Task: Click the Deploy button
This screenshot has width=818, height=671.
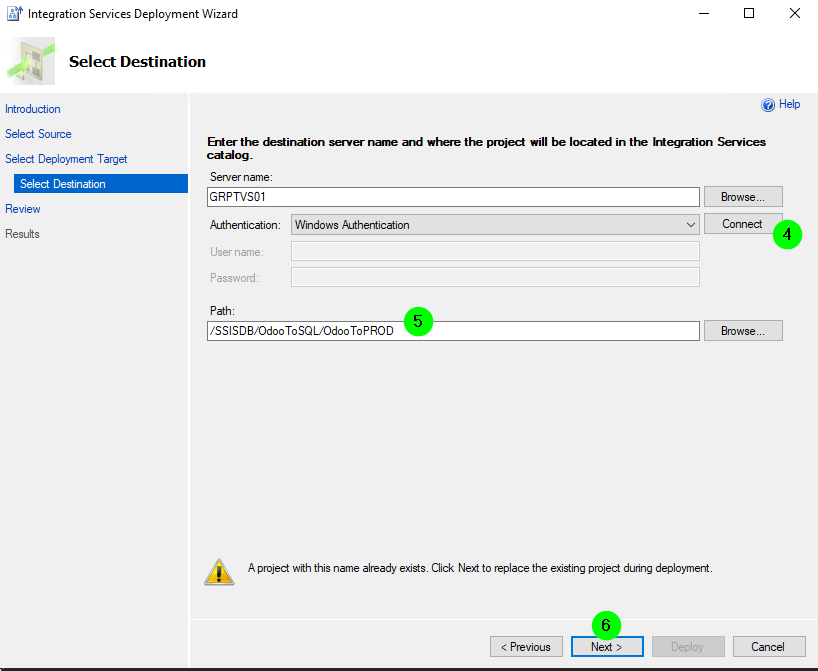Action: [688, 647]
